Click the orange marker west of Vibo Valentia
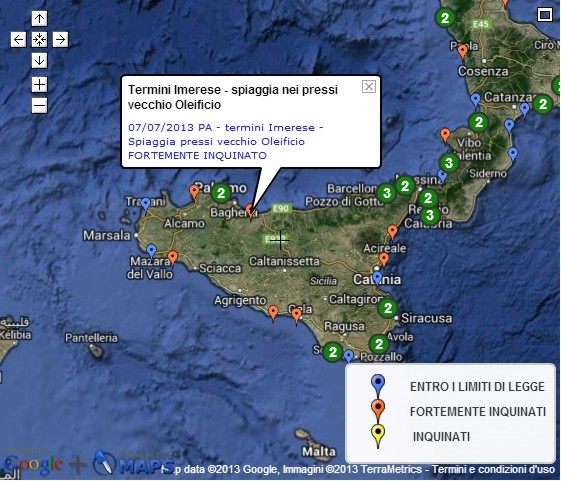The width and height of the screenshot is (561, 481). tap(445, 135)
